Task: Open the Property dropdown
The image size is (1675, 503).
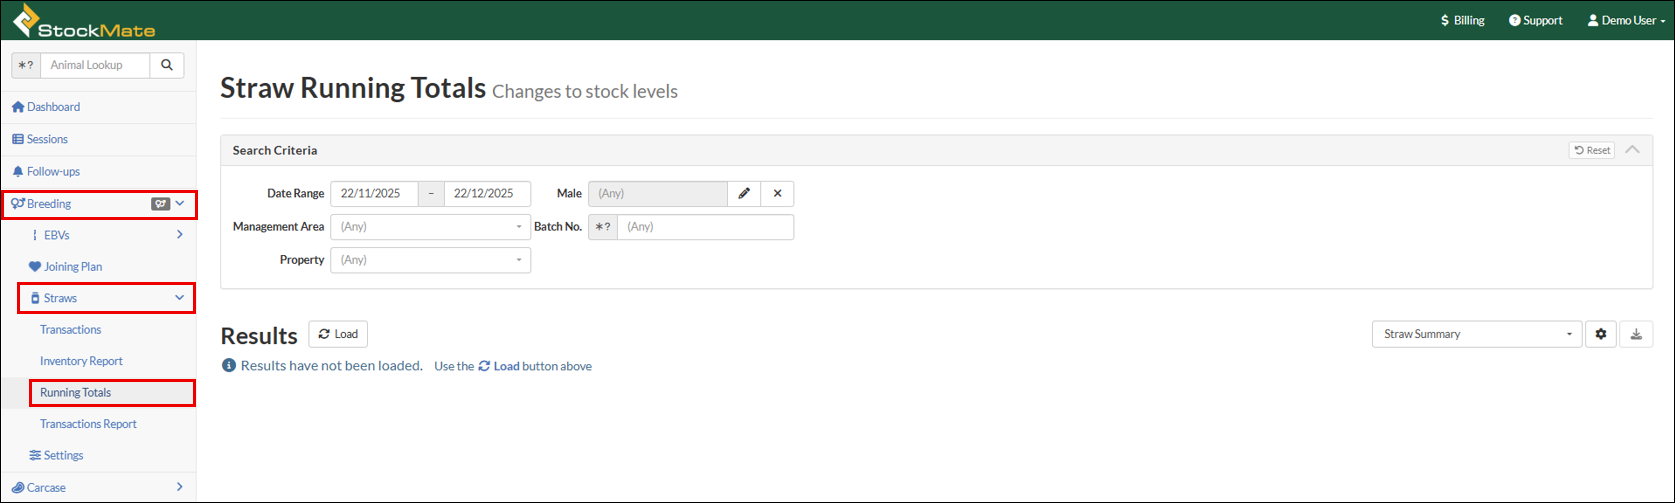Action: 430,260
